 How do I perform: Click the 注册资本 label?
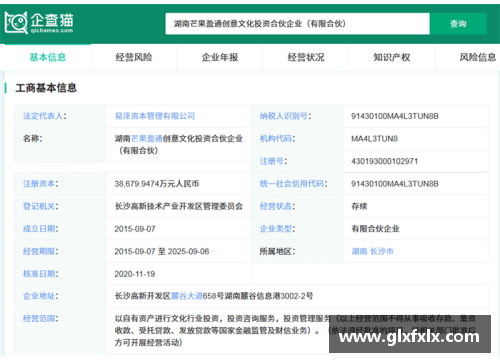pos(39,184)
